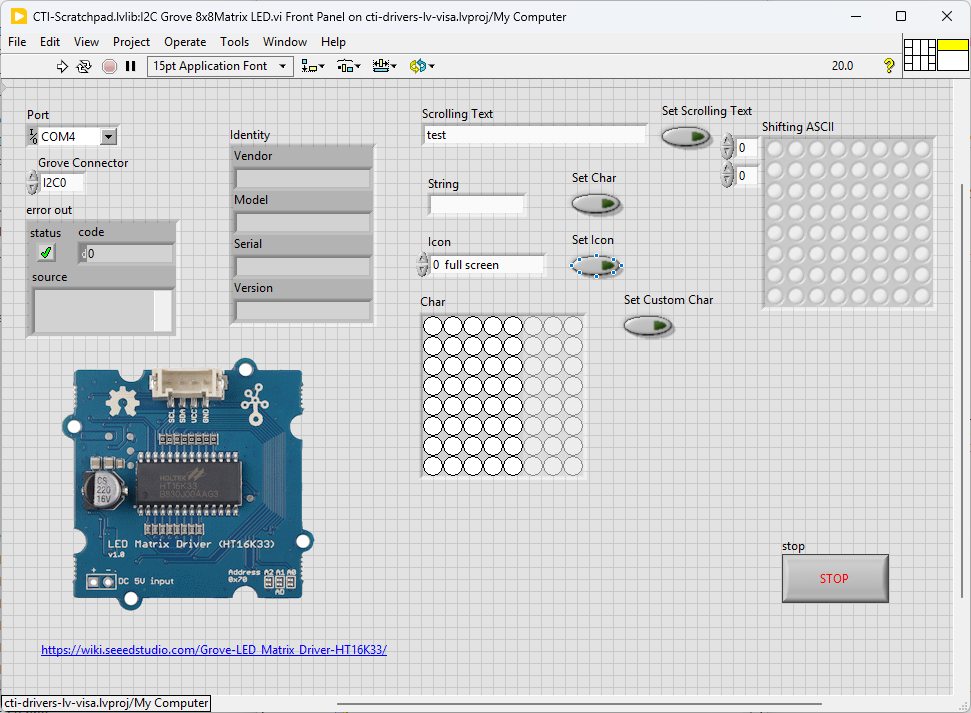
Task: Click the Model identity field
Action: (x=302, y=223)
